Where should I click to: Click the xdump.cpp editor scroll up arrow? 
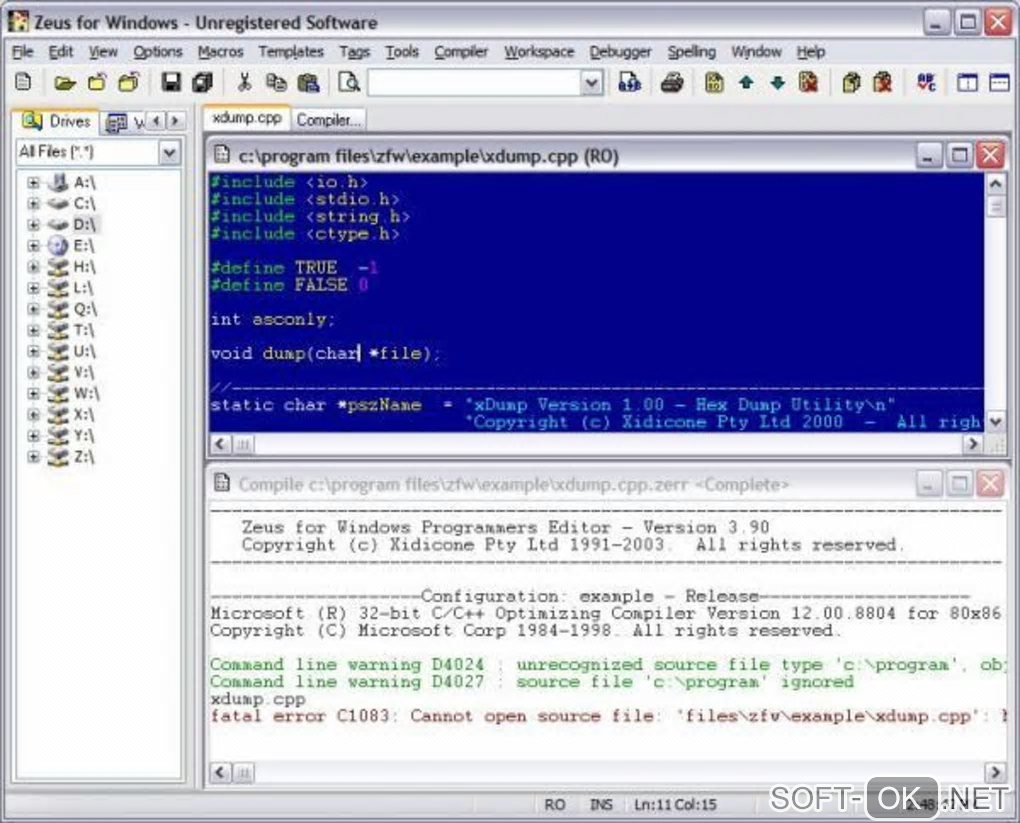point(995,184)
